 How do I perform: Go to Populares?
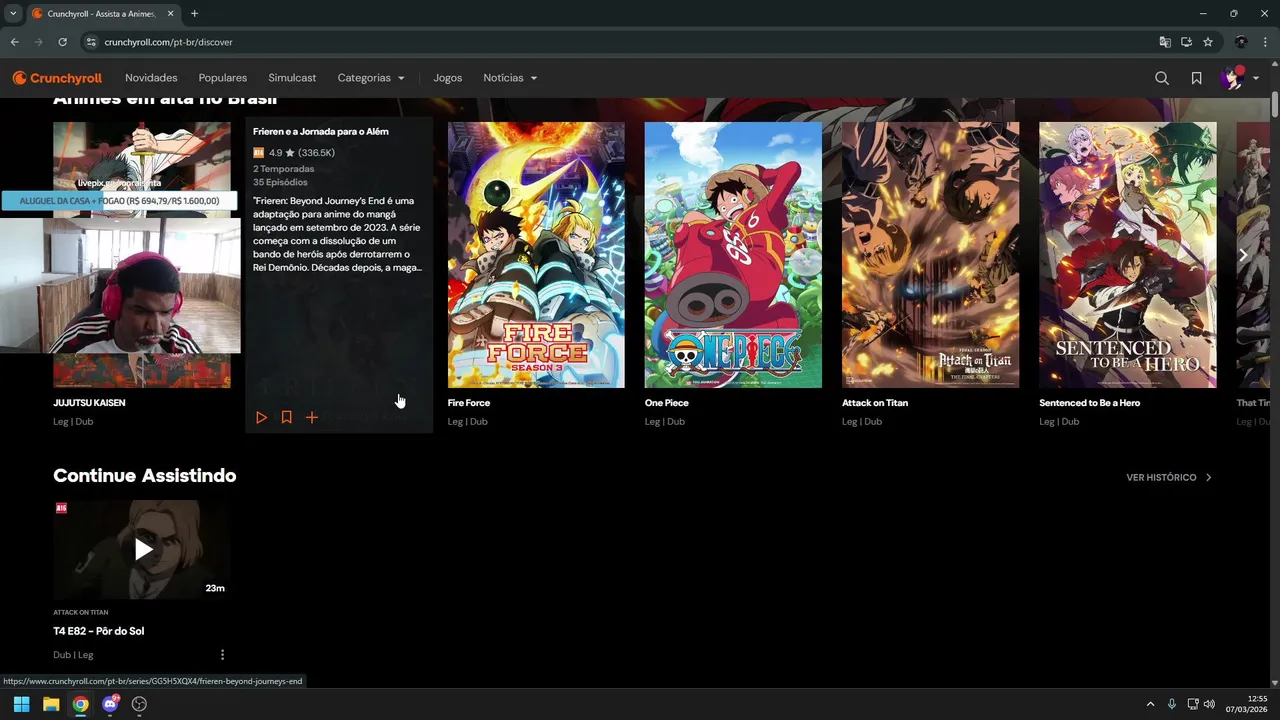coord(223,78)
